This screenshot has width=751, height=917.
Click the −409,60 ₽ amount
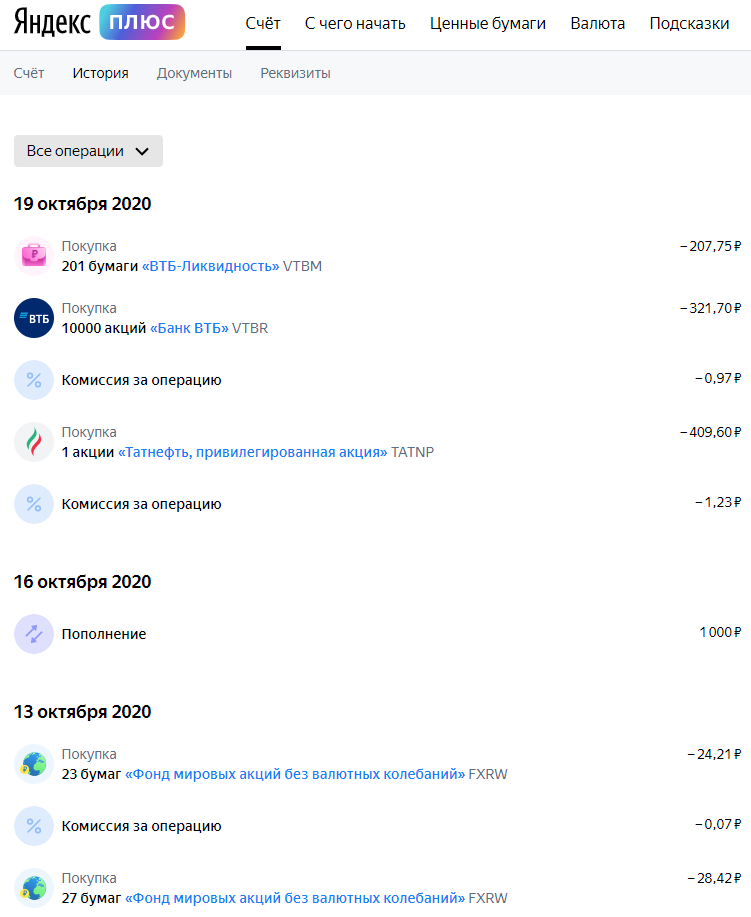(x=710, y=432)
